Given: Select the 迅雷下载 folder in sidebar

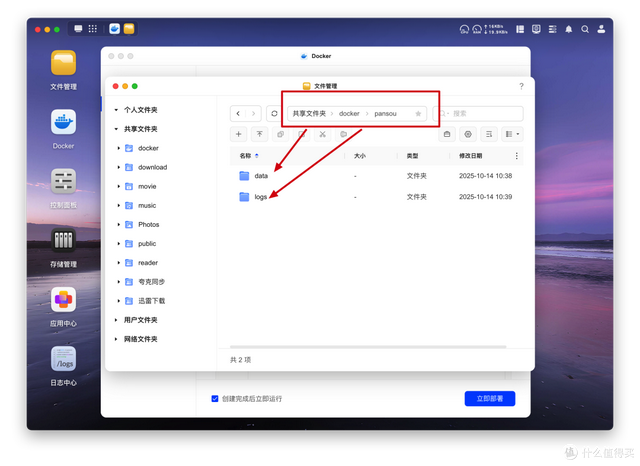Looking at the screenshot, I should click(151, 301).
